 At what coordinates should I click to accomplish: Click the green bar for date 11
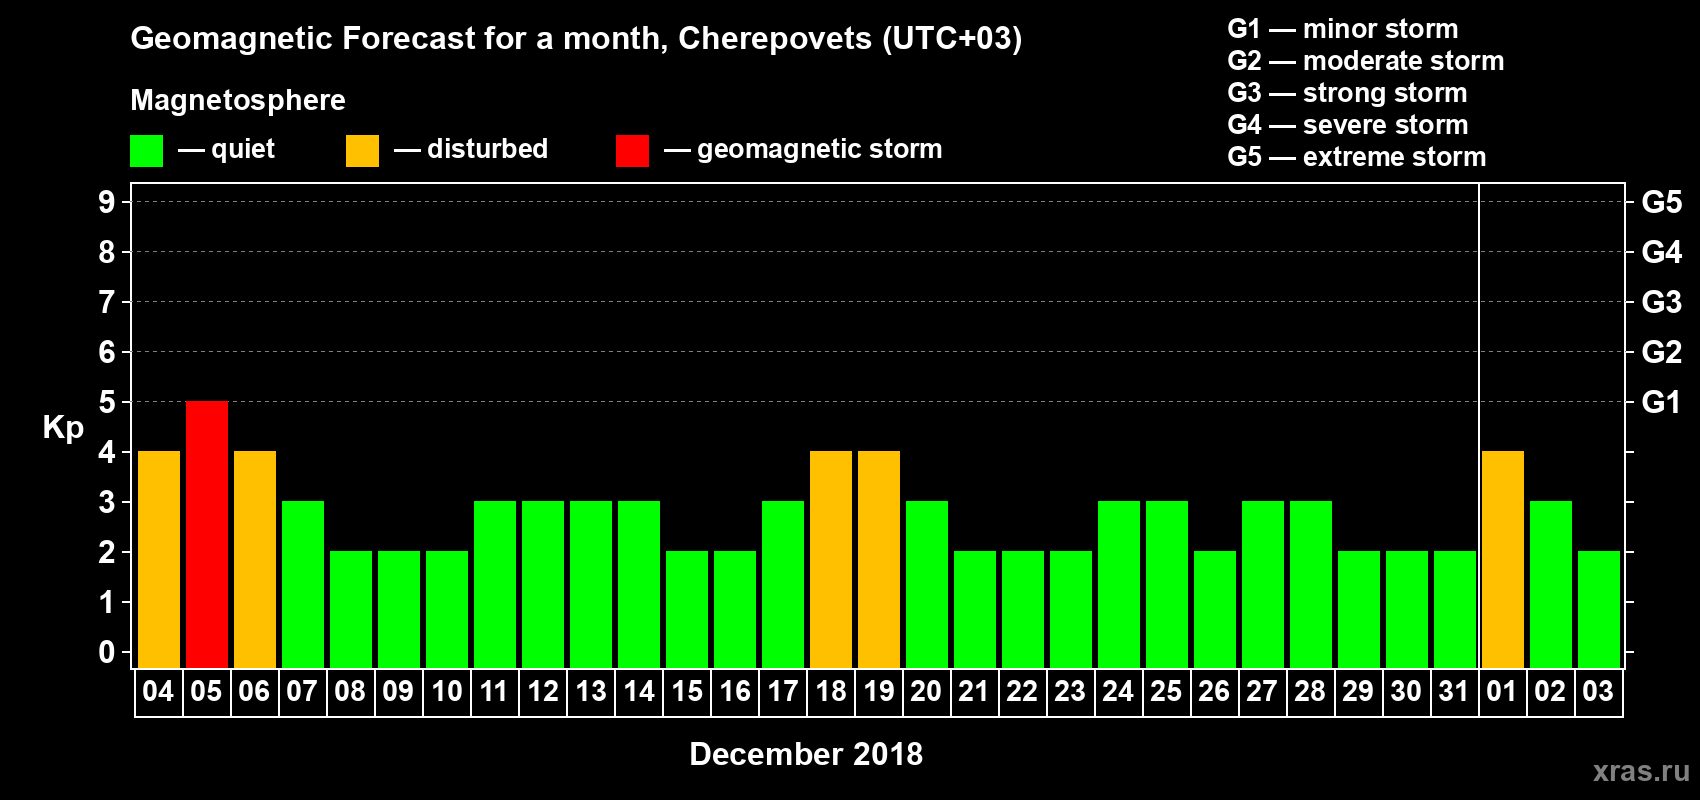495,585
